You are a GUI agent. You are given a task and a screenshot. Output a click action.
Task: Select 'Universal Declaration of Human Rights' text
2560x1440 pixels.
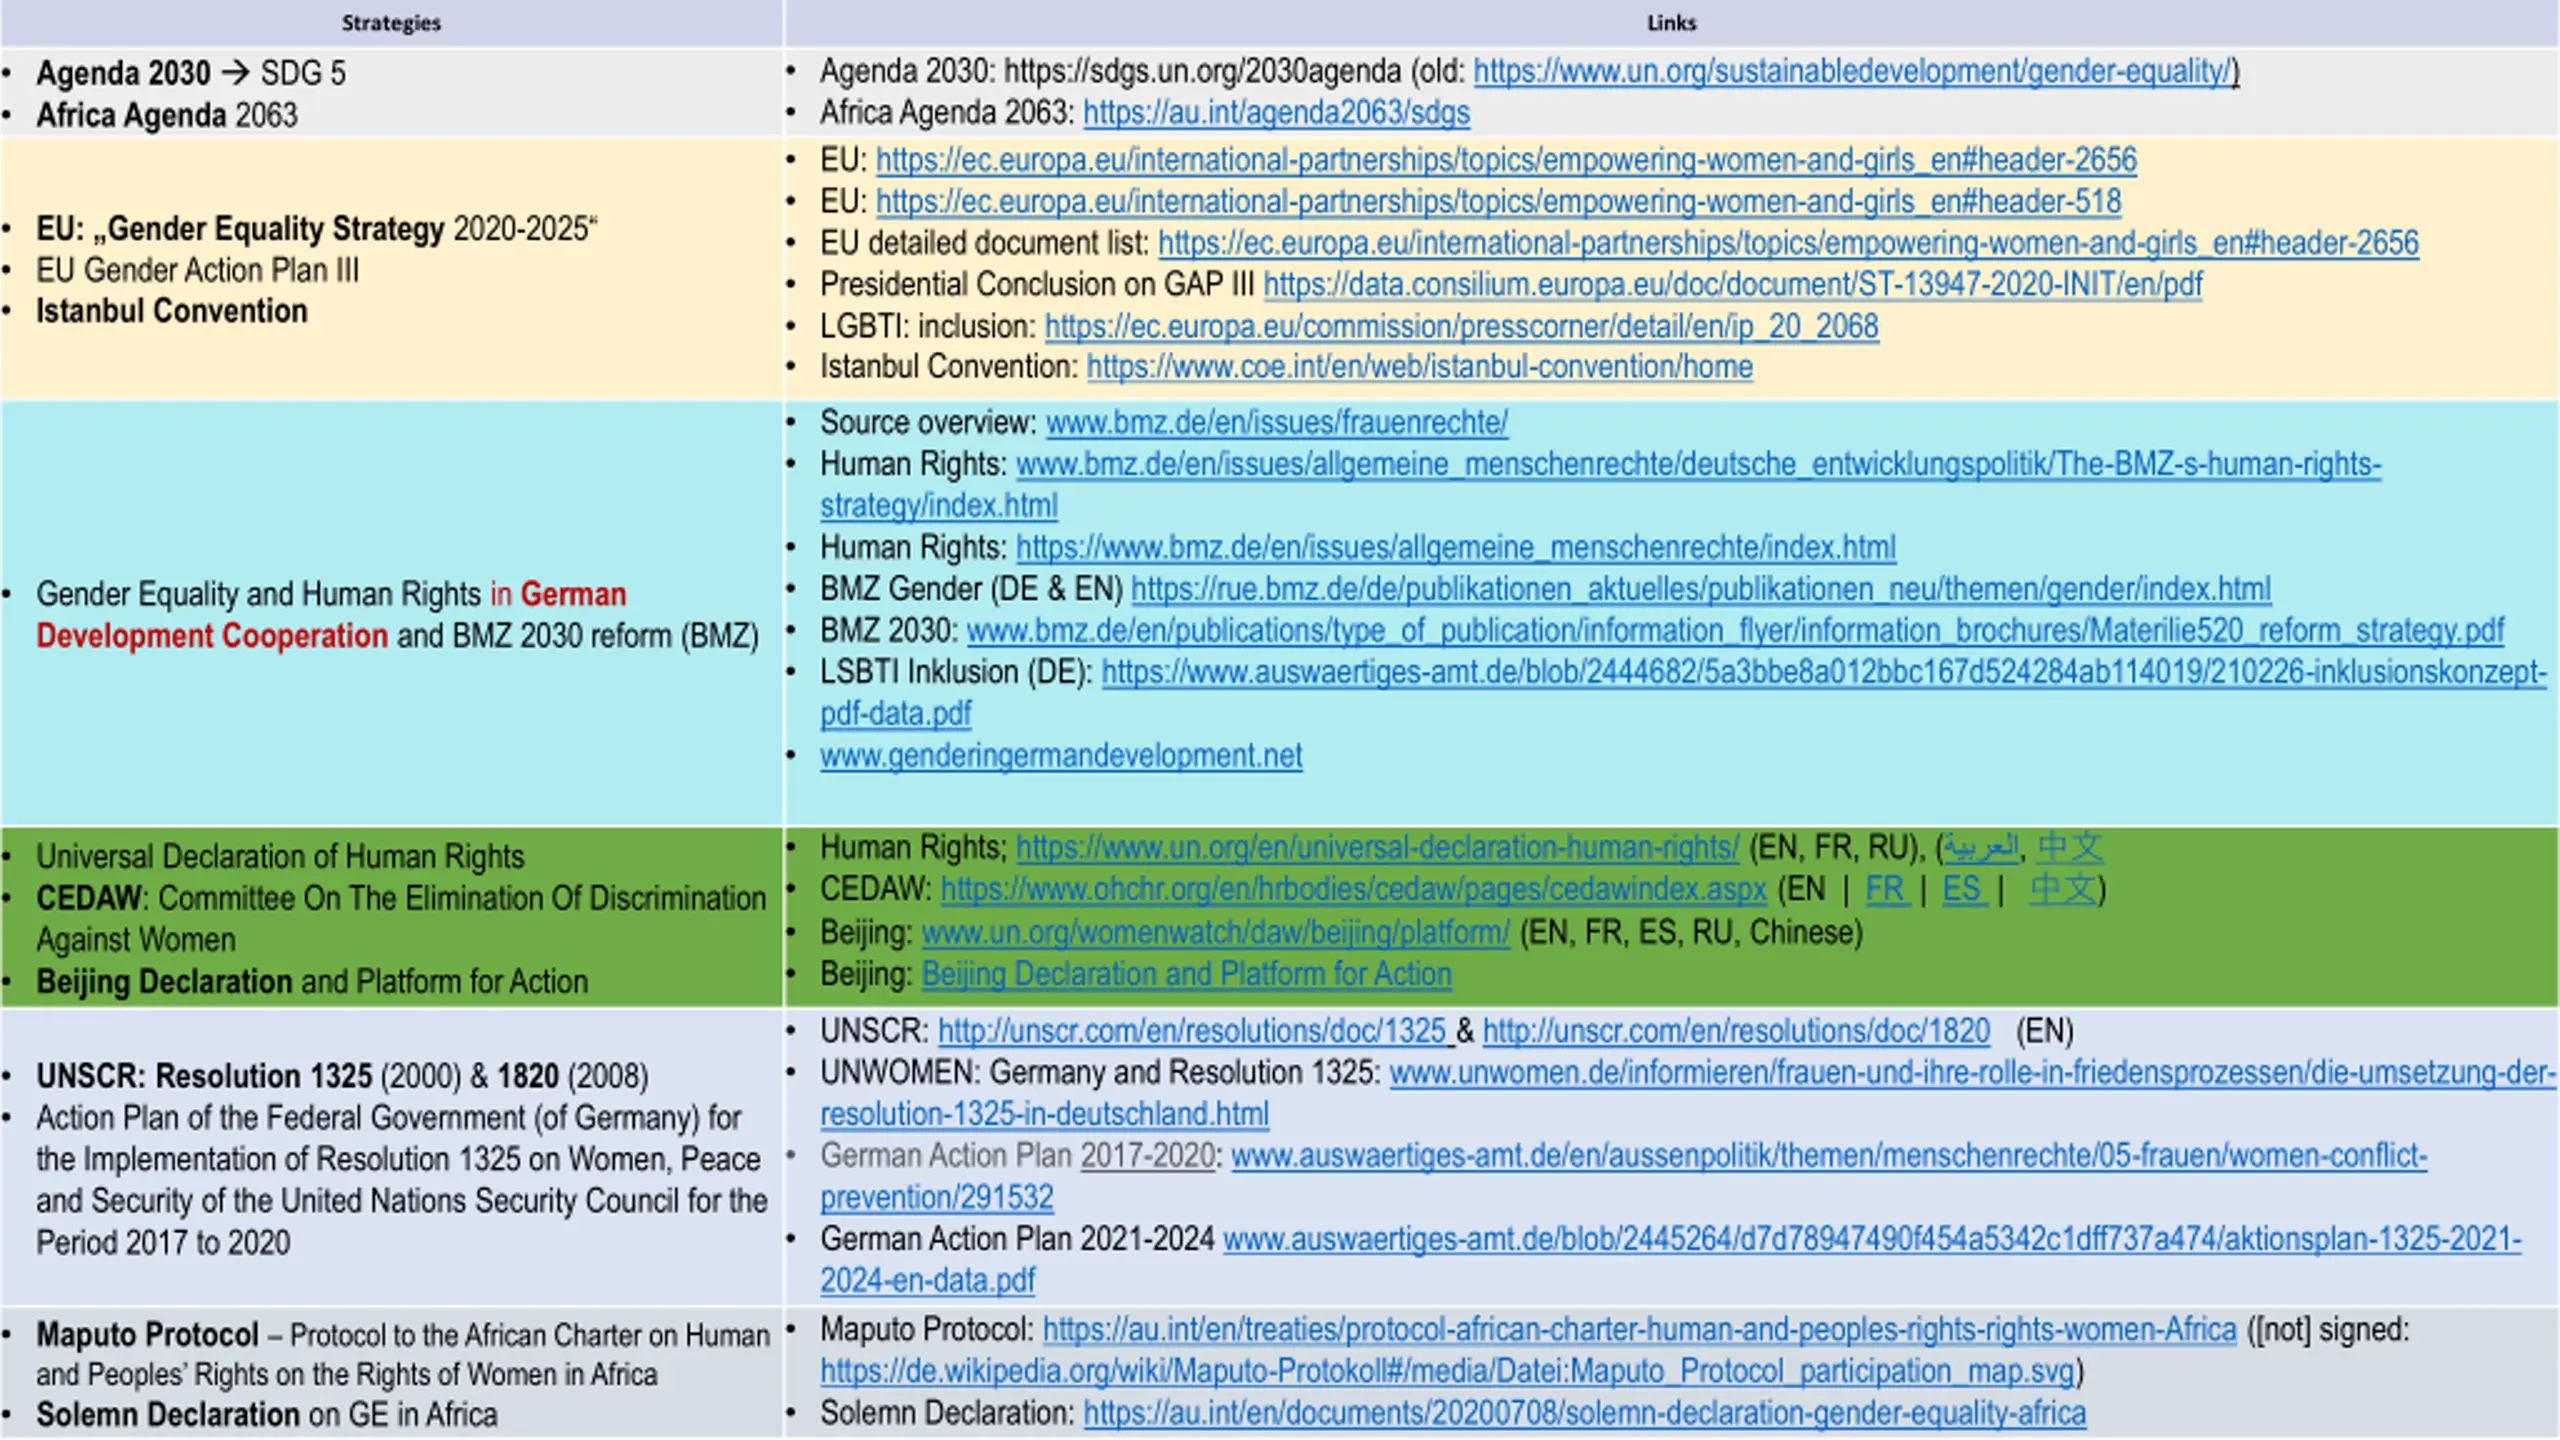tap(280, 857)
